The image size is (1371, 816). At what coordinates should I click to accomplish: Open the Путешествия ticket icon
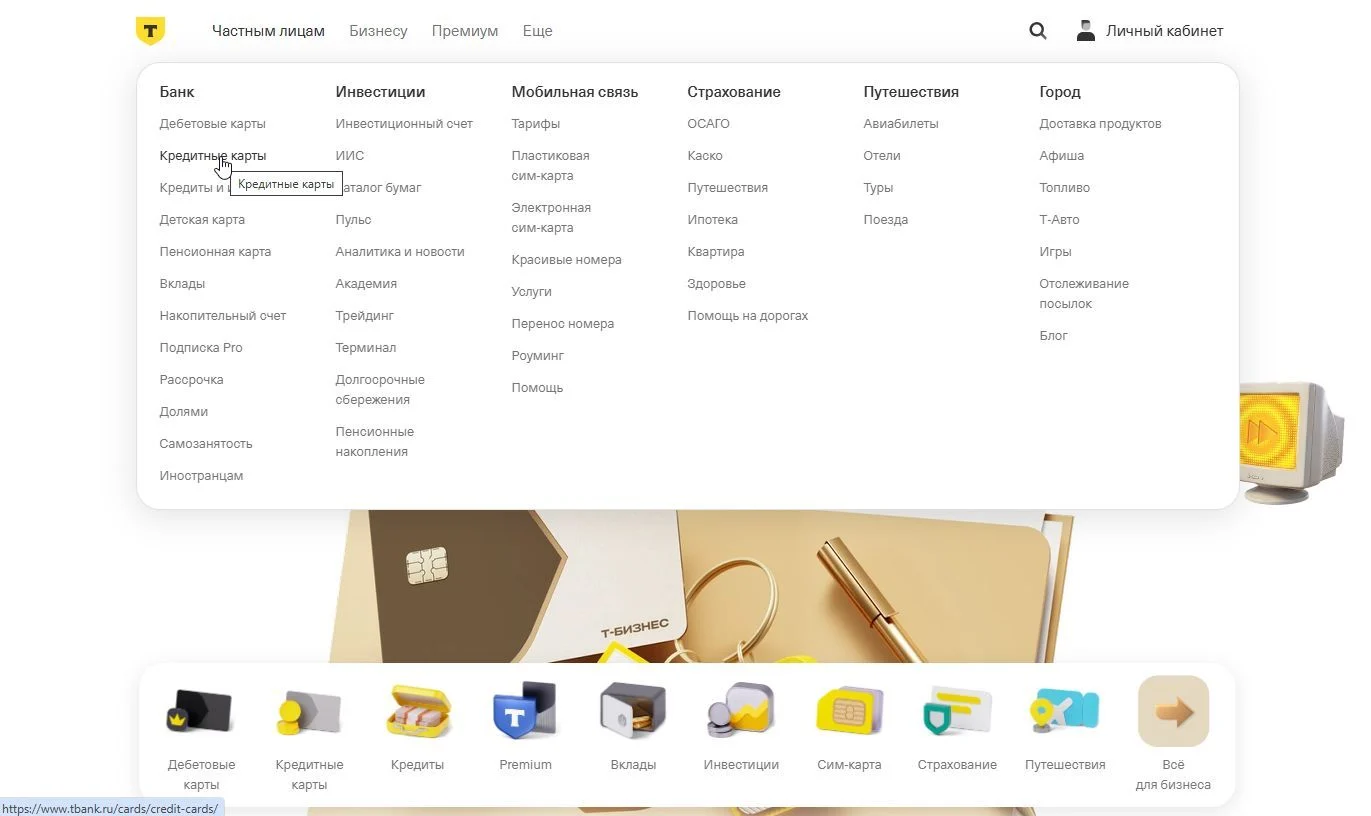[x=1065, y=711]
